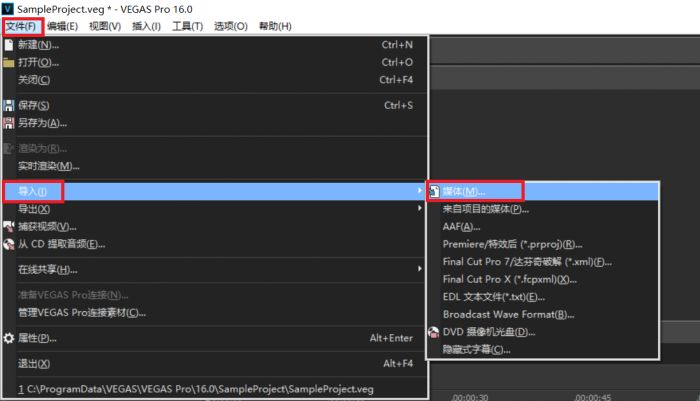Image resolution: width=700 pixels, height=401 pixels.
Task: Click the new document icon beside 新建
Action: (x=8, y=45)
